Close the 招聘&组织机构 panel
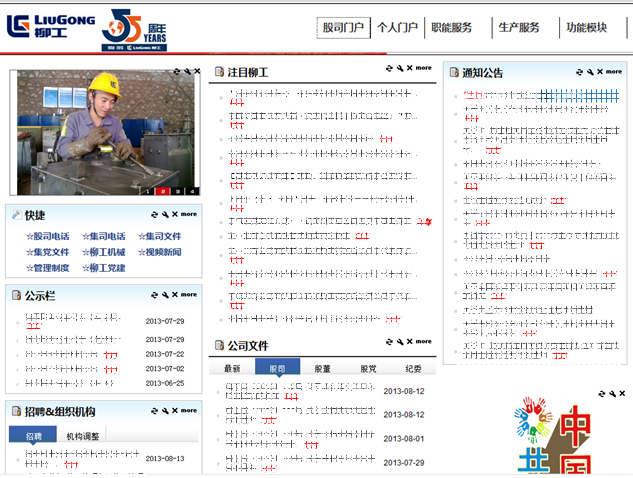The height and width of the screenshot is (478, 633). pyautogui.click(x=175, y=411)
